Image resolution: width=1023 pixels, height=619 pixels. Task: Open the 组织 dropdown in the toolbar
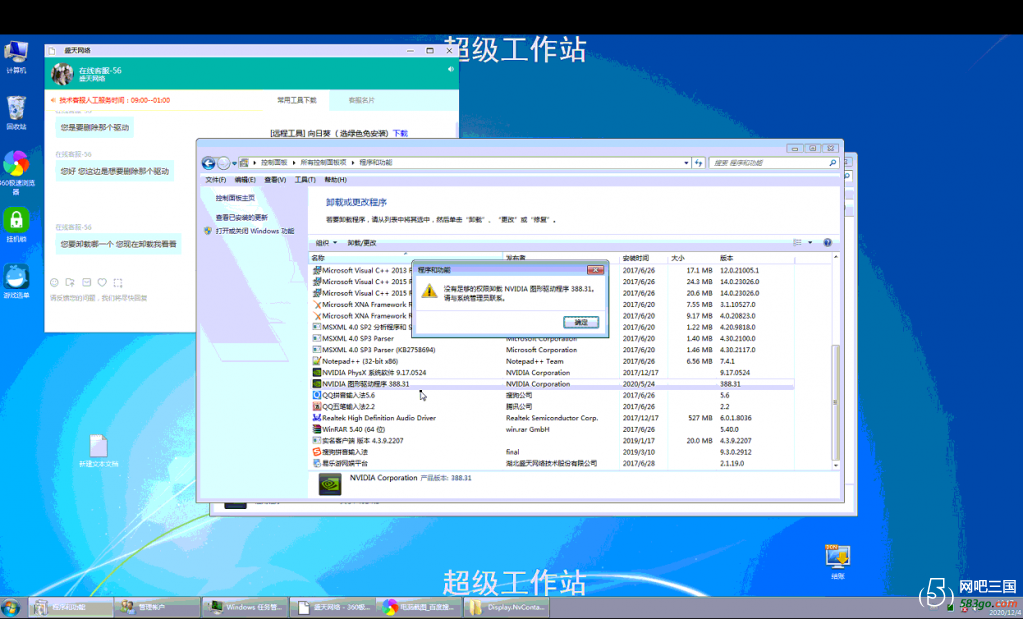326,243
